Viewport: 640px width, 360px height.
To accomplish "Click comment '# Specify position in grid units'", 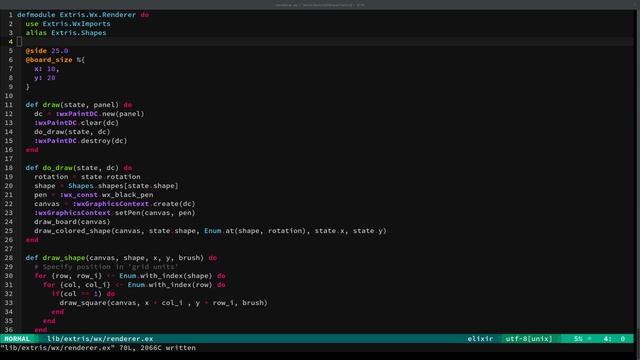I will (106, 267).
